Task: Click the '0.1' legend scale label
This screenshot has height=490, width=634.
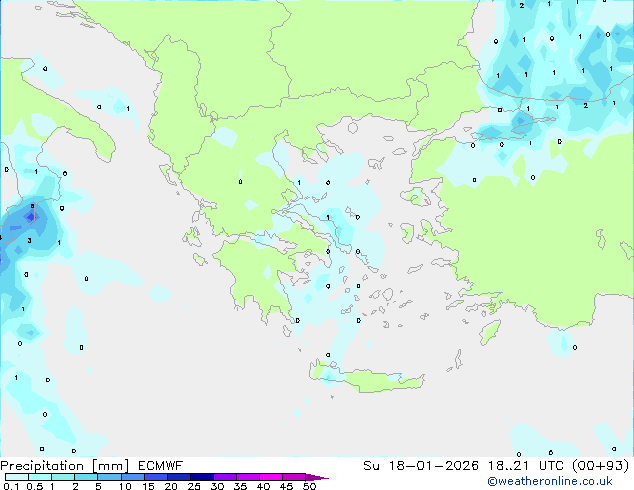Action: 11,486
